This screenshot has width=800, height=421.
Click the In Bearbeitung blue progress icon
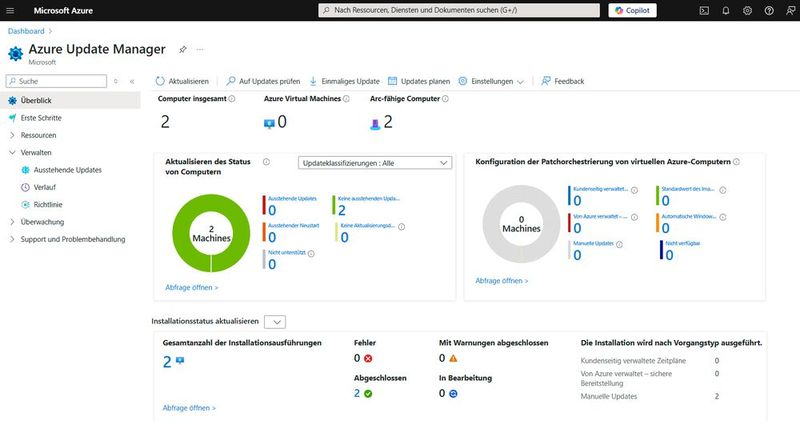453,393
